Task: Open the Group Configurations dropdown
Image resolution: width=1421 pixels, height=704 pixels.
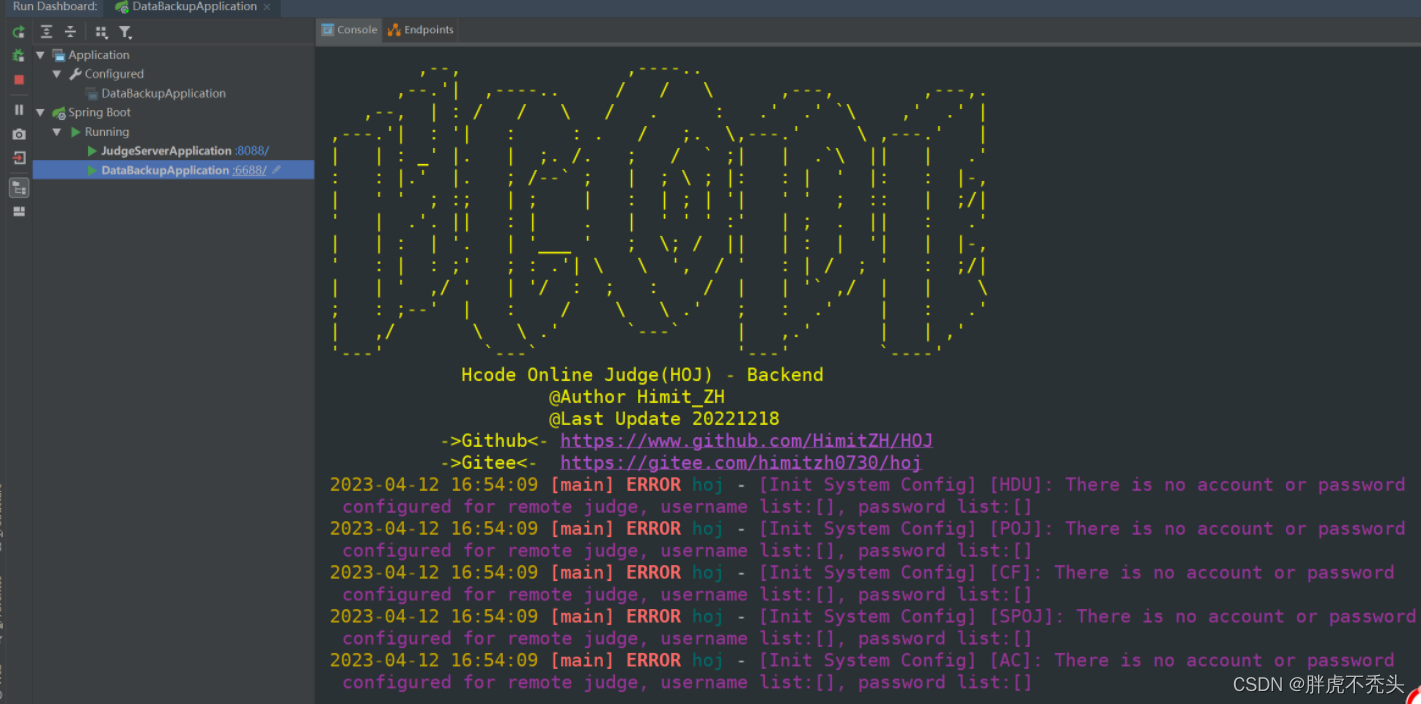Action: [x=101, y=32]
